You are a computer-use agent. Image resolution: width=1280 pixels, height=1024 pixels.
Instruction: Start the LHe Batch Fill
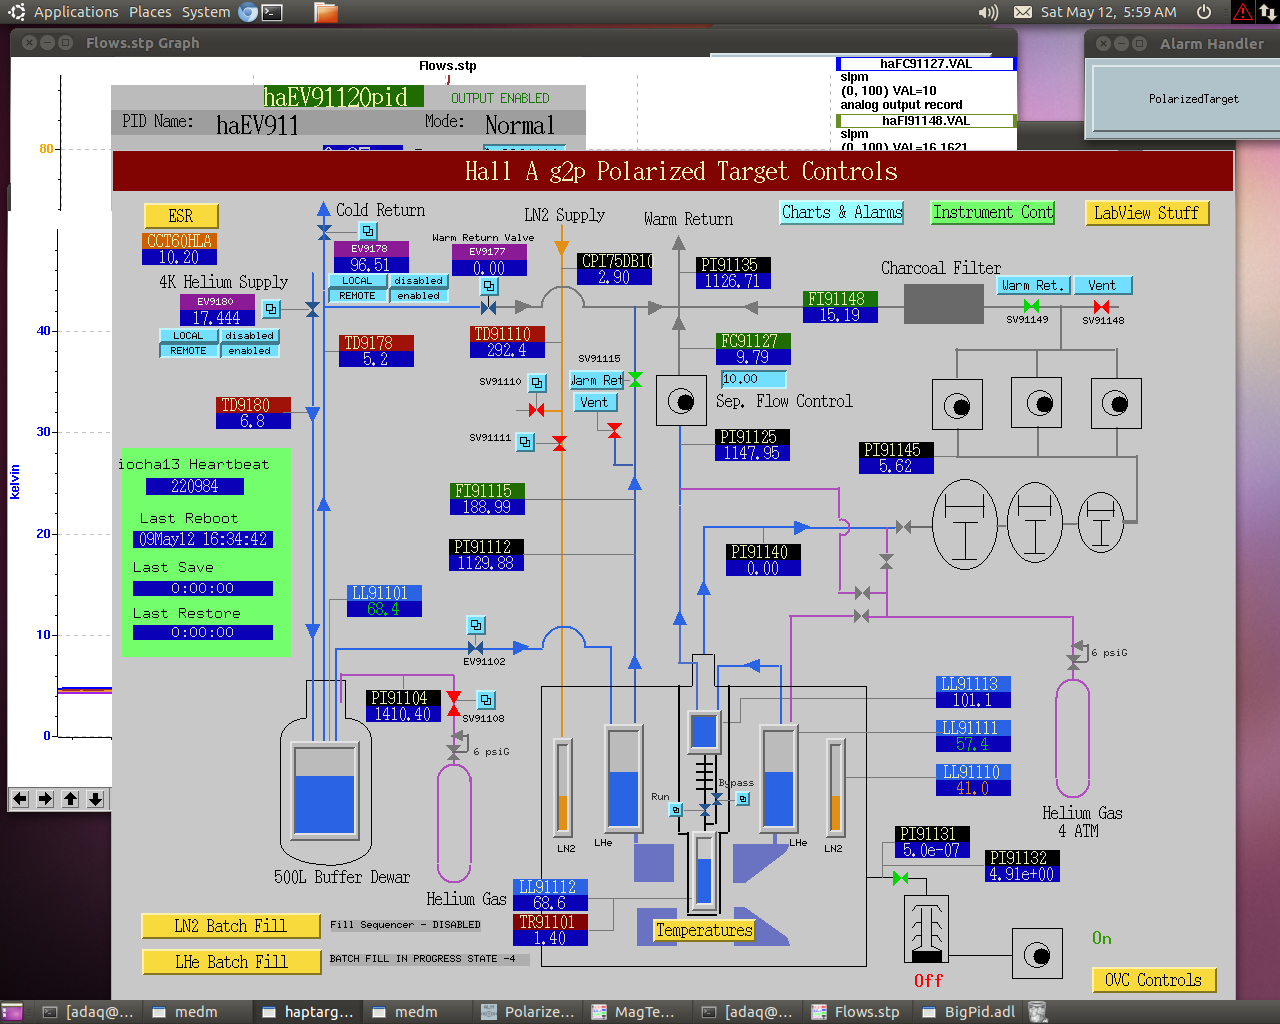231,962
